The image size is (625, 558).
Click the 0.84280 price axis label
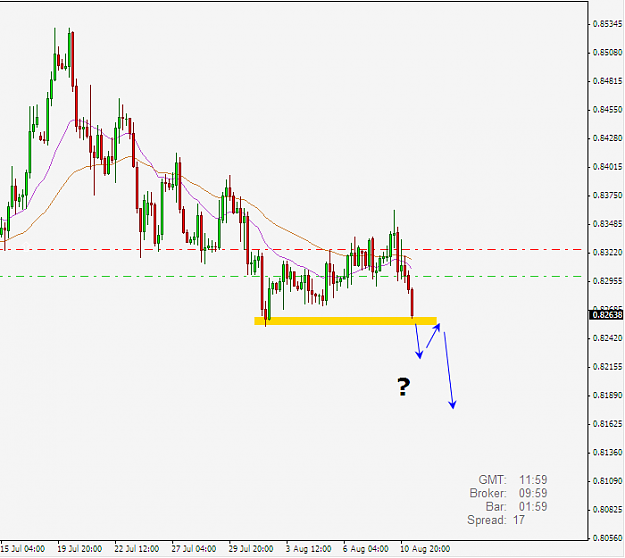point(607,138)
